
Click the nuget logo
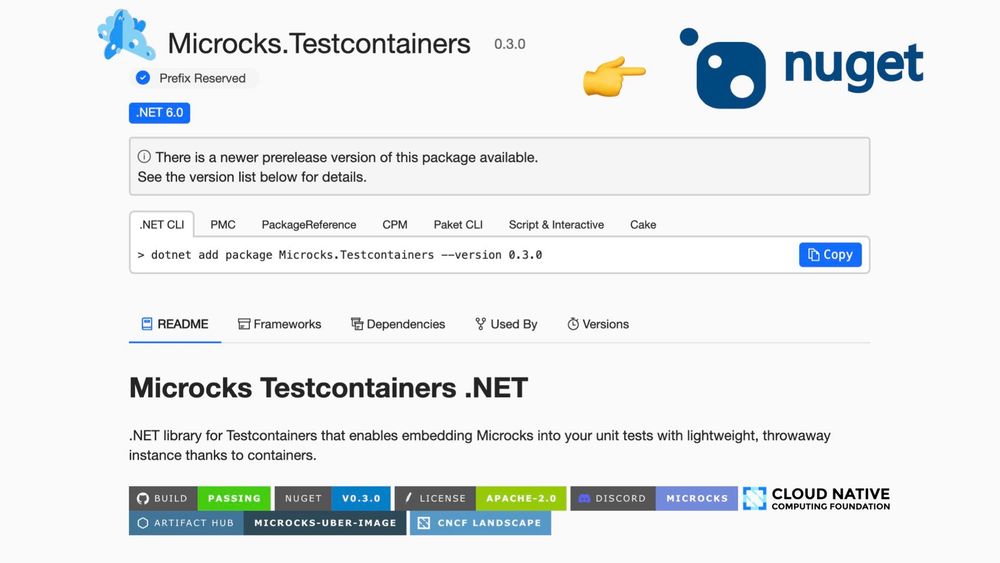pos(801,68)
